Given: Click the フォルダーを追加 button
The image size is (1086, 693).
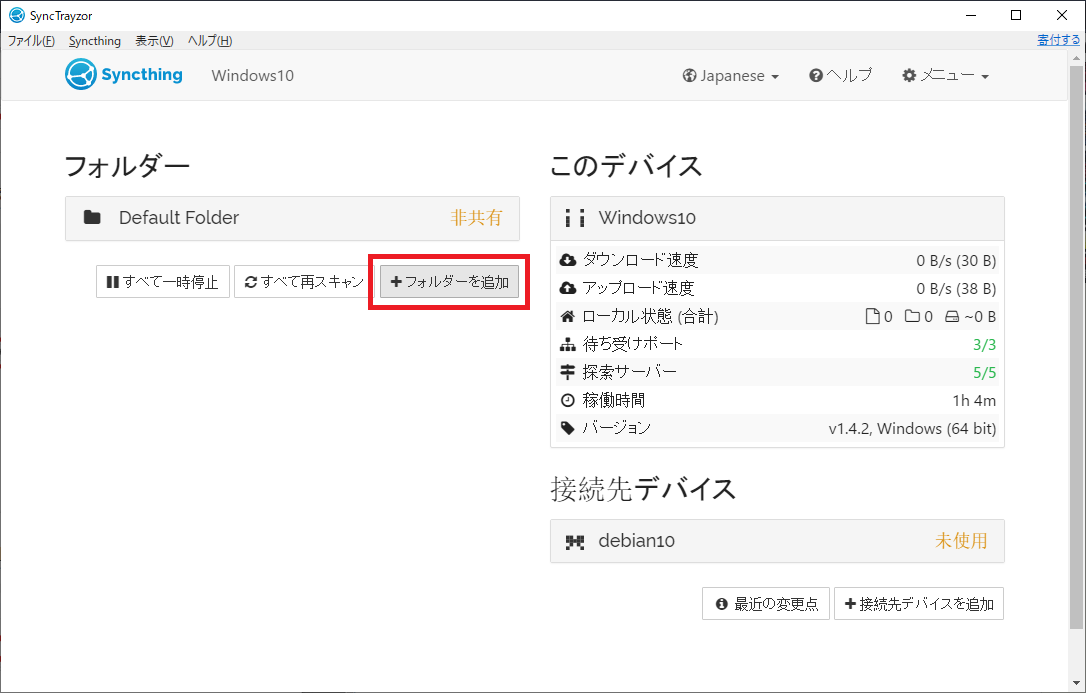Looking at the screenshot, I should (x=449, y=282).
